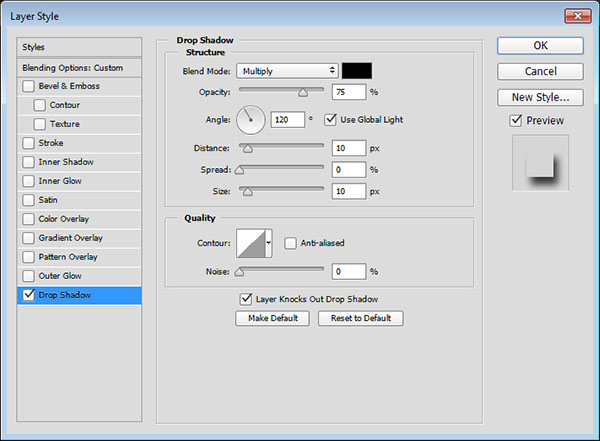Click the Distance value input field
This screenshot has width=600, height=441.
(x=349, y=148)
